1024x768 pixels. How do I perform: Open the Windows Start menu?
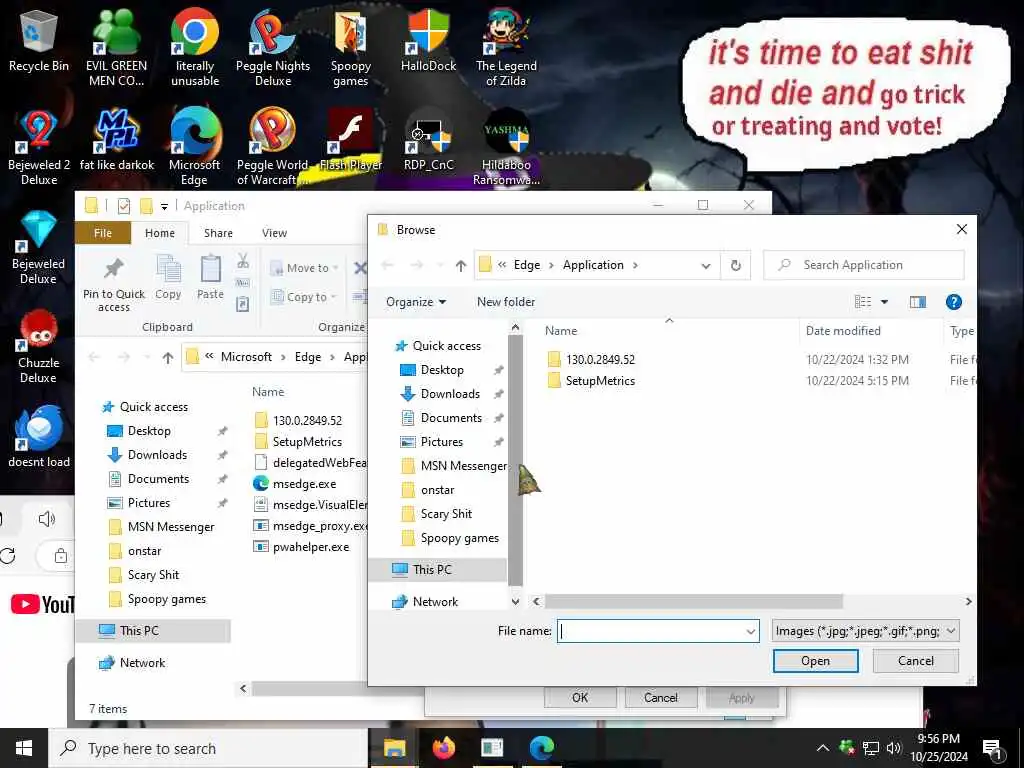(x=24, y=748)
